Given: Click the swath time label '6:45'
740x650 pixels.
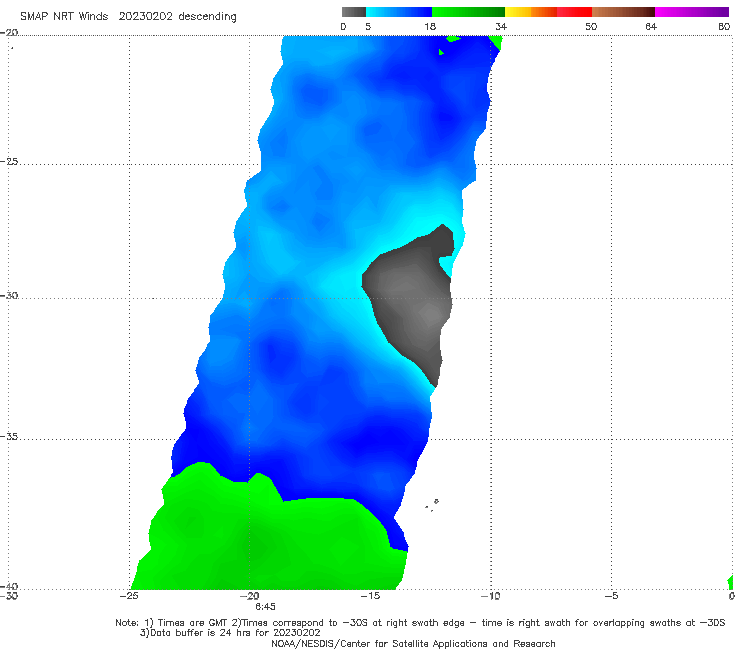Looking at the screenshot, I should pos(265,607).
